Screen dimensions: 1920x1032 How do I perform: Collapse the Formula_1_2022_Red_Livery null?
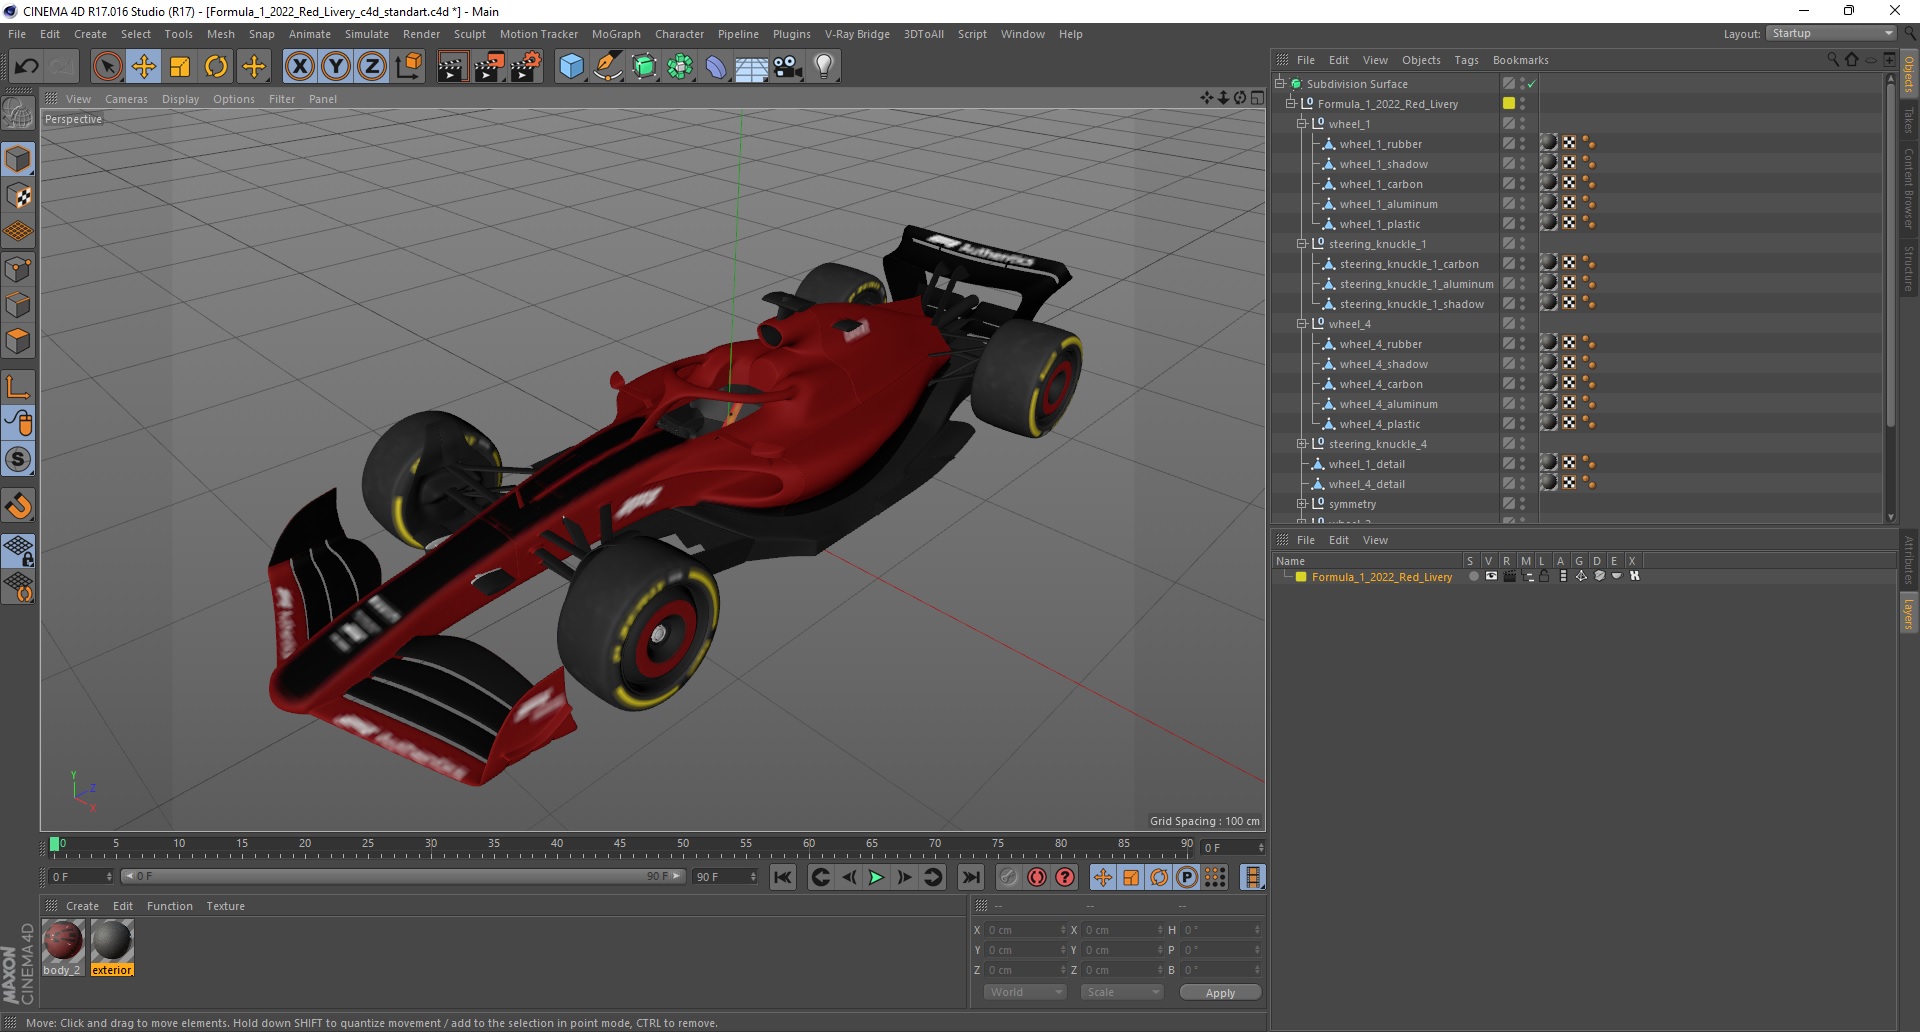[x=1291, y=104]
